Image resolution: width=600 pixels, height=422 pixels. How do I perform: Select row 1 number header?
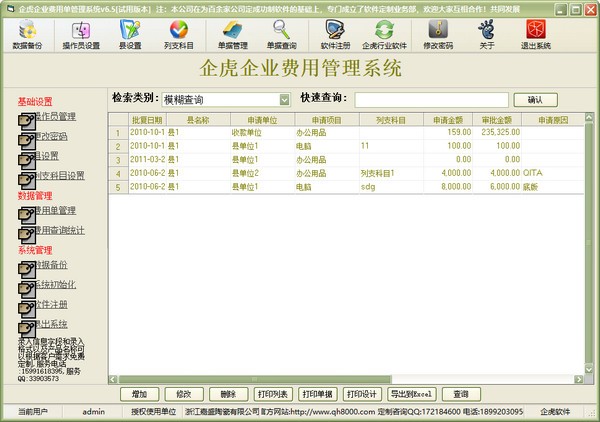(x=118, y=133)
